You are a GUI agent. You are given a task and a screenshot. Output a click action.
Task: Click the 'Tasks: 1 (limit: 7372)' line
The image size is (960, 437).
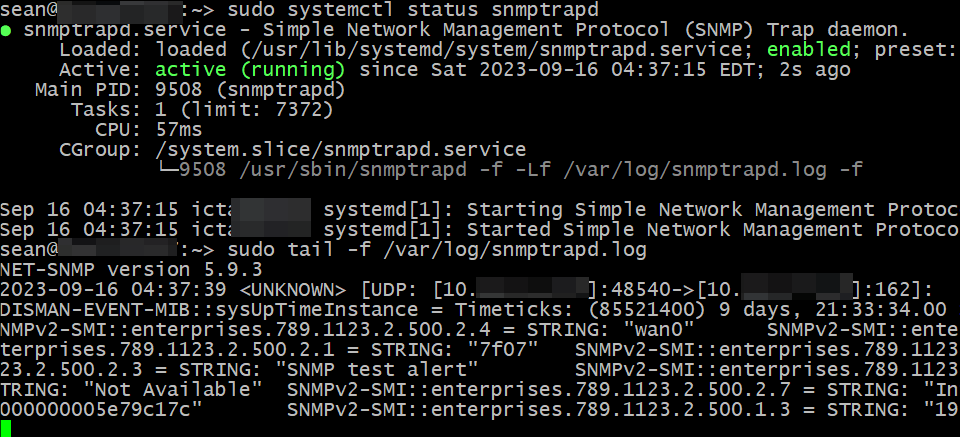(202, 110)
